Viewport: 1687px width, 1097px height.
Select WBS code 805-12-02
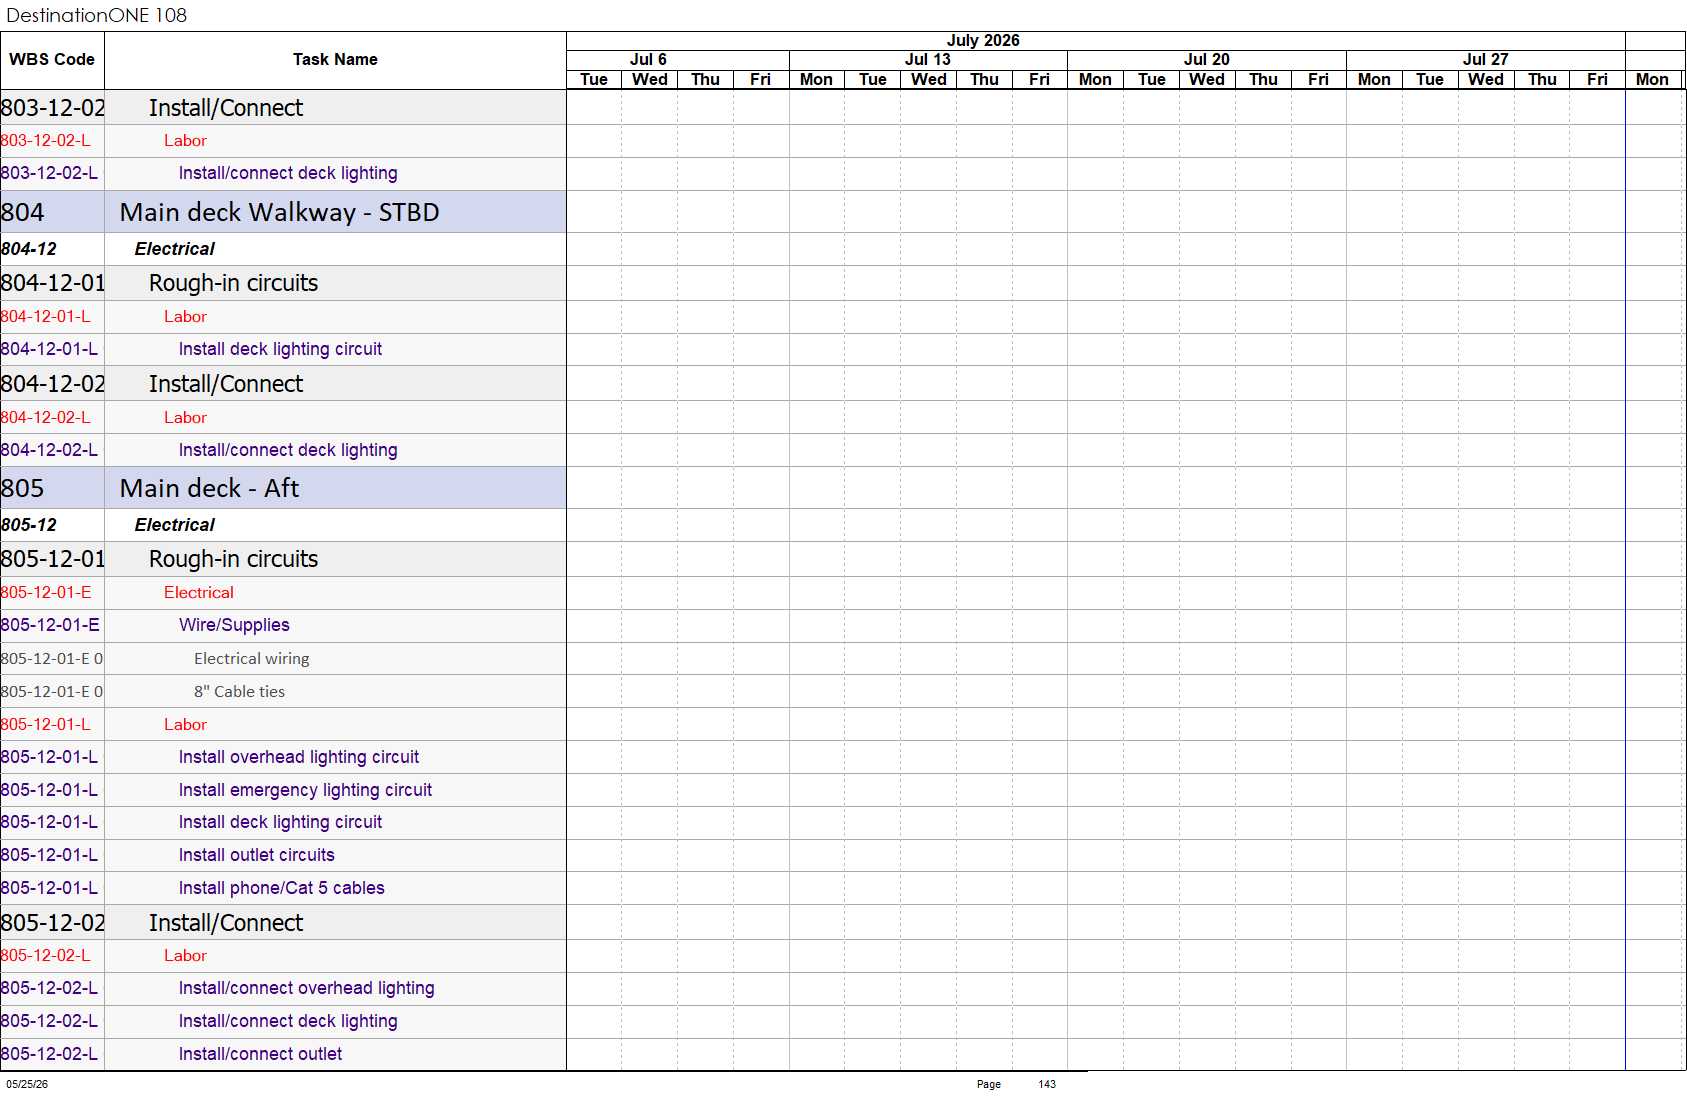tap(52, 923)
